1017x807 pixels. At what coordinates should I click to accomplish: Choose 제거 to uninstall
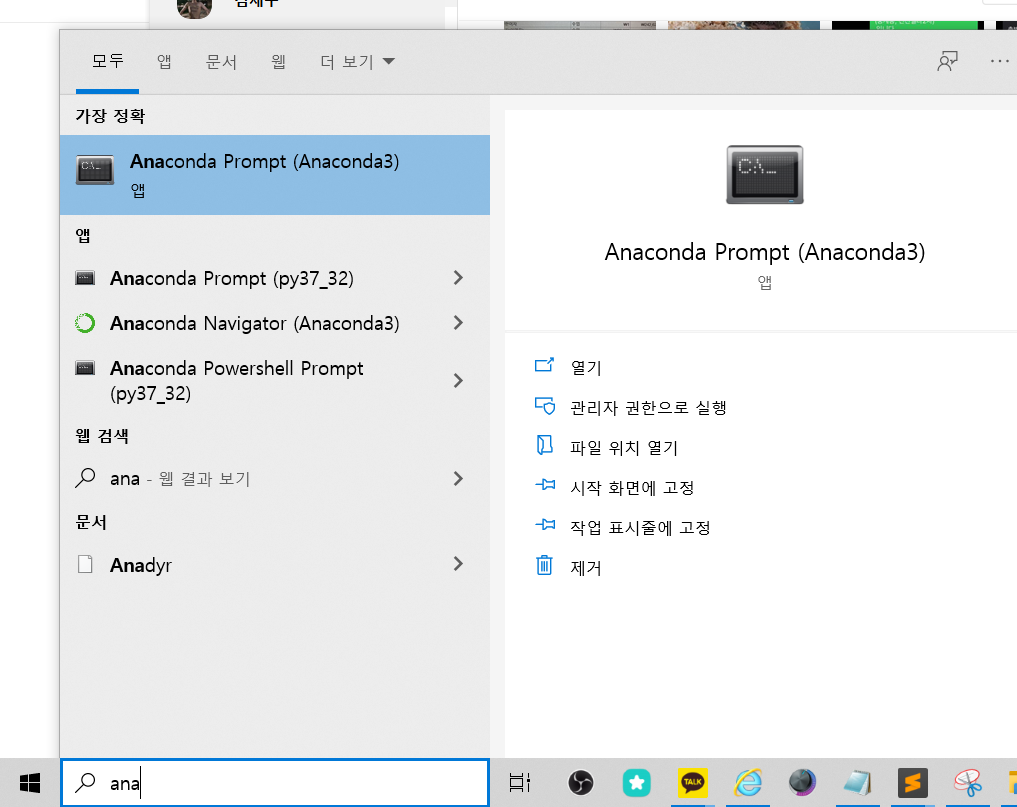(586, 568)
